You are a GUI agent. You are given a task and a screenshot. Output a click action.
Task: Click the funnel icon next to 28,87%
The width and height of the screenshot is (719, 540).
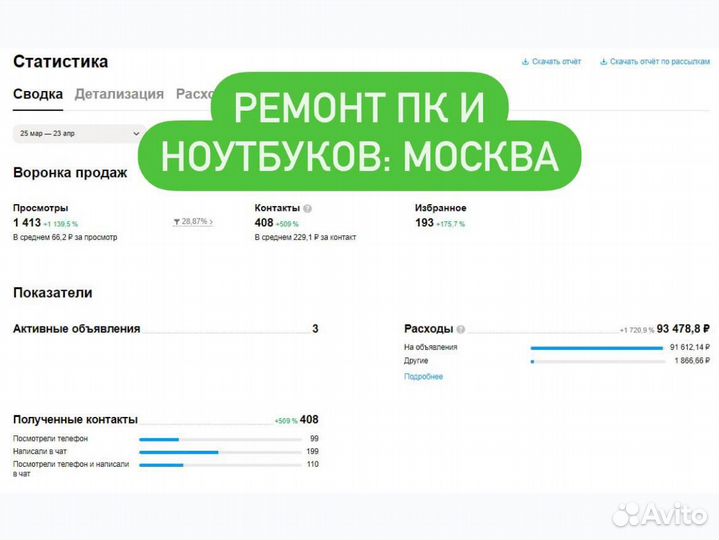(177, 222)
